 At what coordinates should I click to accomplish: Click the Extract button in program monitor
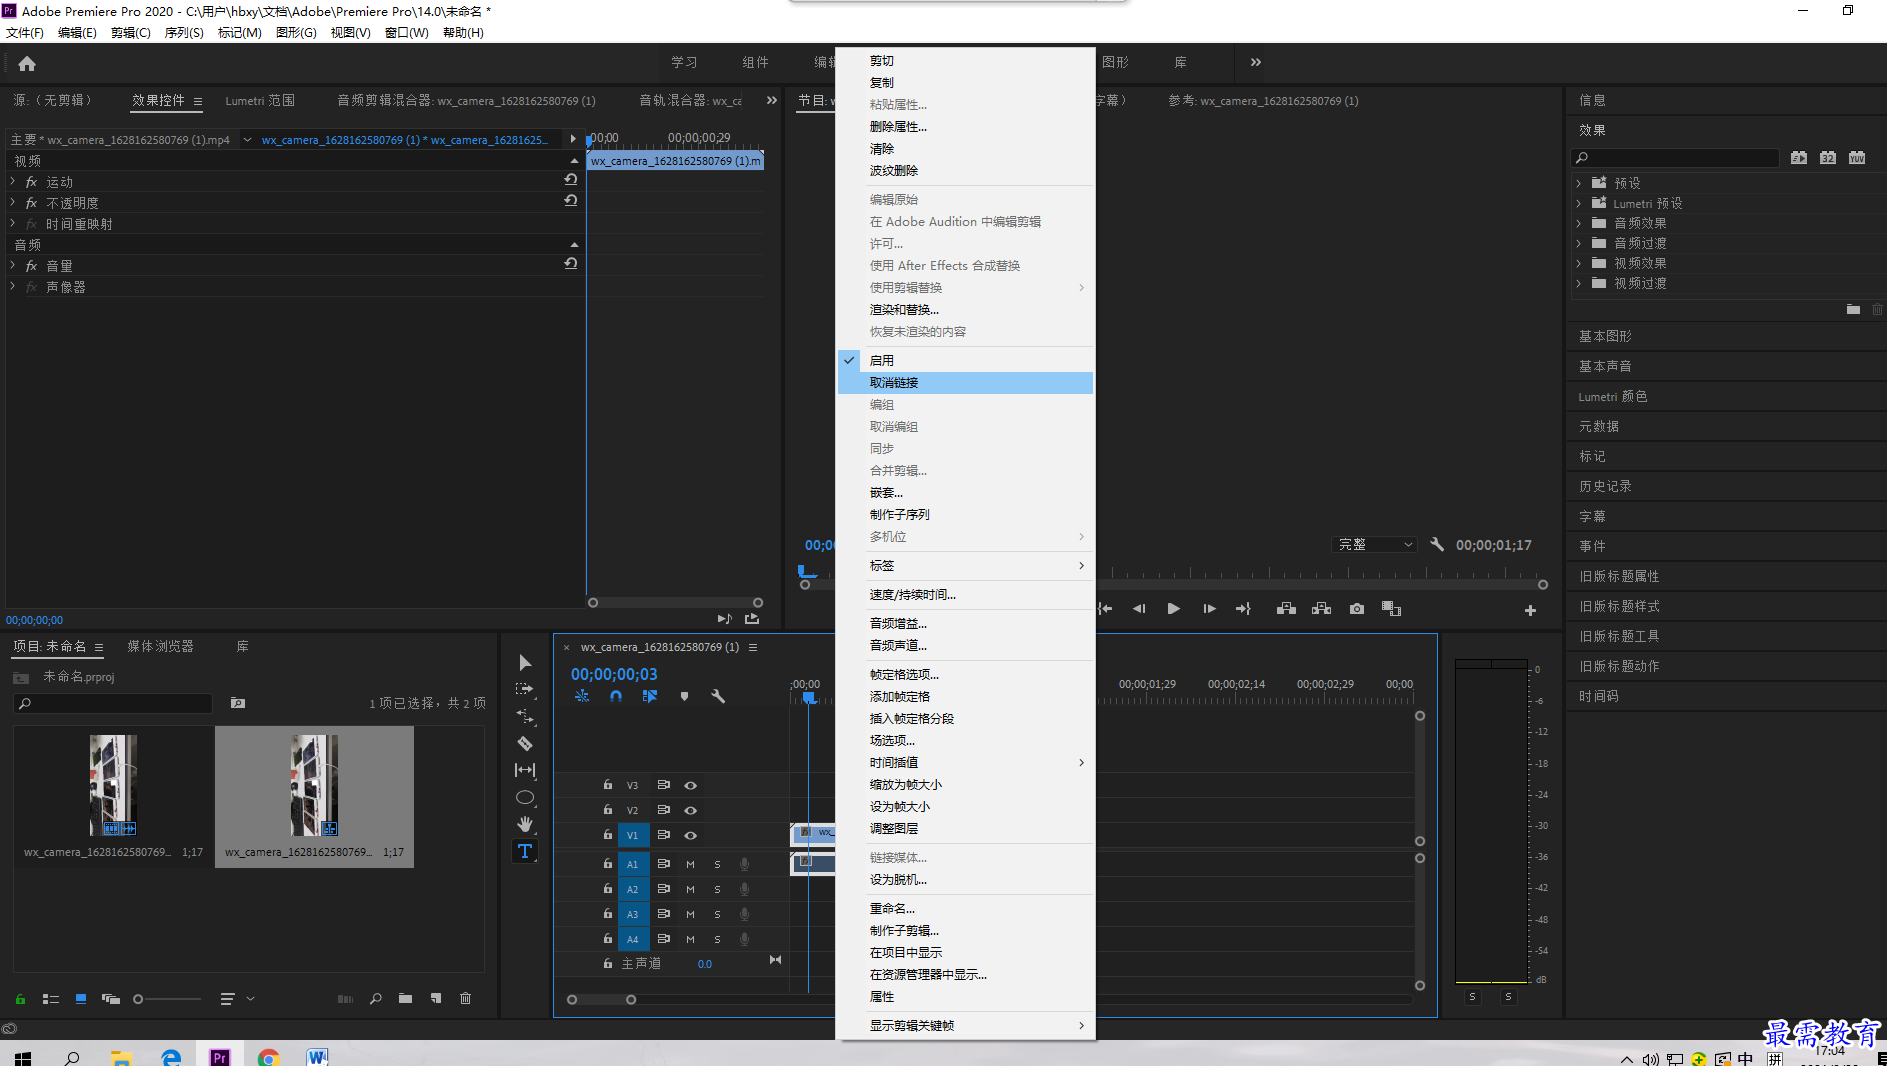click(1321, 608)
